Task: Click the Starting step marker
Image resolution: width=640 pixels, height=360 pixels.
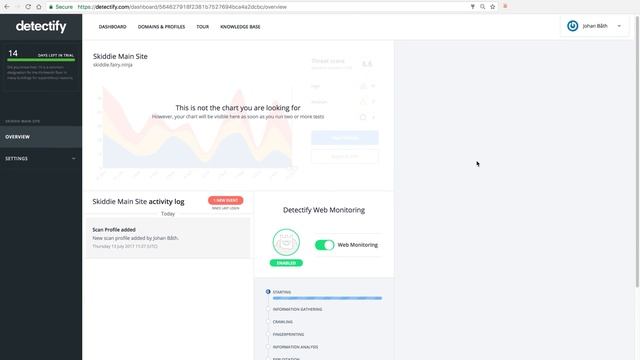Action: click(x=268, y=292)
